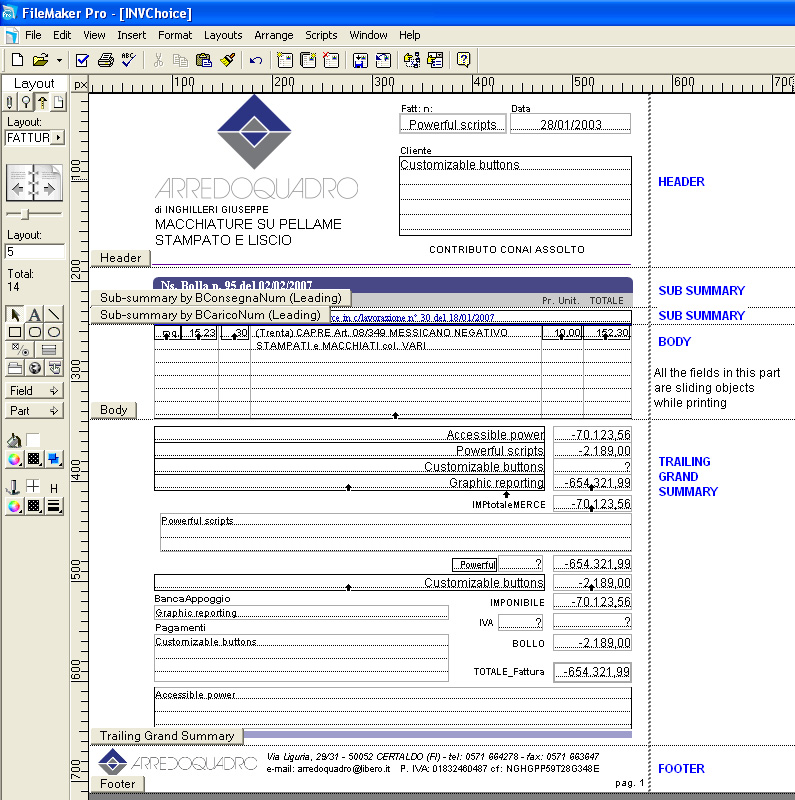
Task: Expand the Open file dropdown arrow
Action: click(x=59, y=60)
